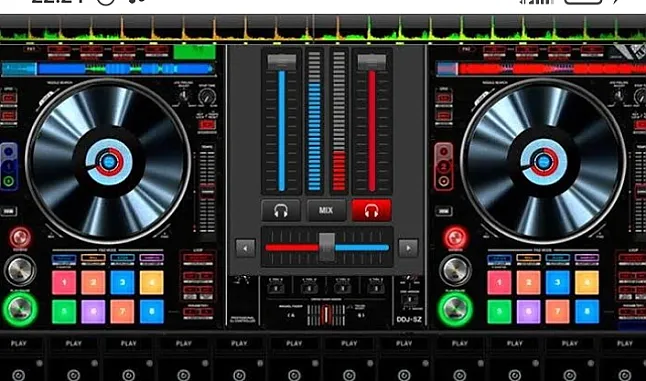
Task: Hit green pad 5 on the left deck
Action: coord(64,311)
